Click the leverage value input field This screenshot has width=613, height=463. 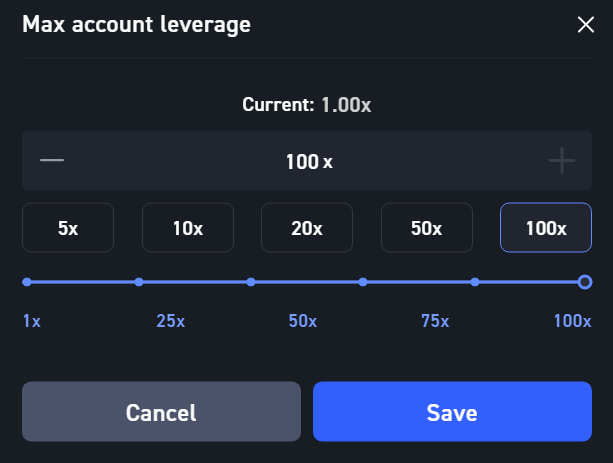[x=308, y=160]
